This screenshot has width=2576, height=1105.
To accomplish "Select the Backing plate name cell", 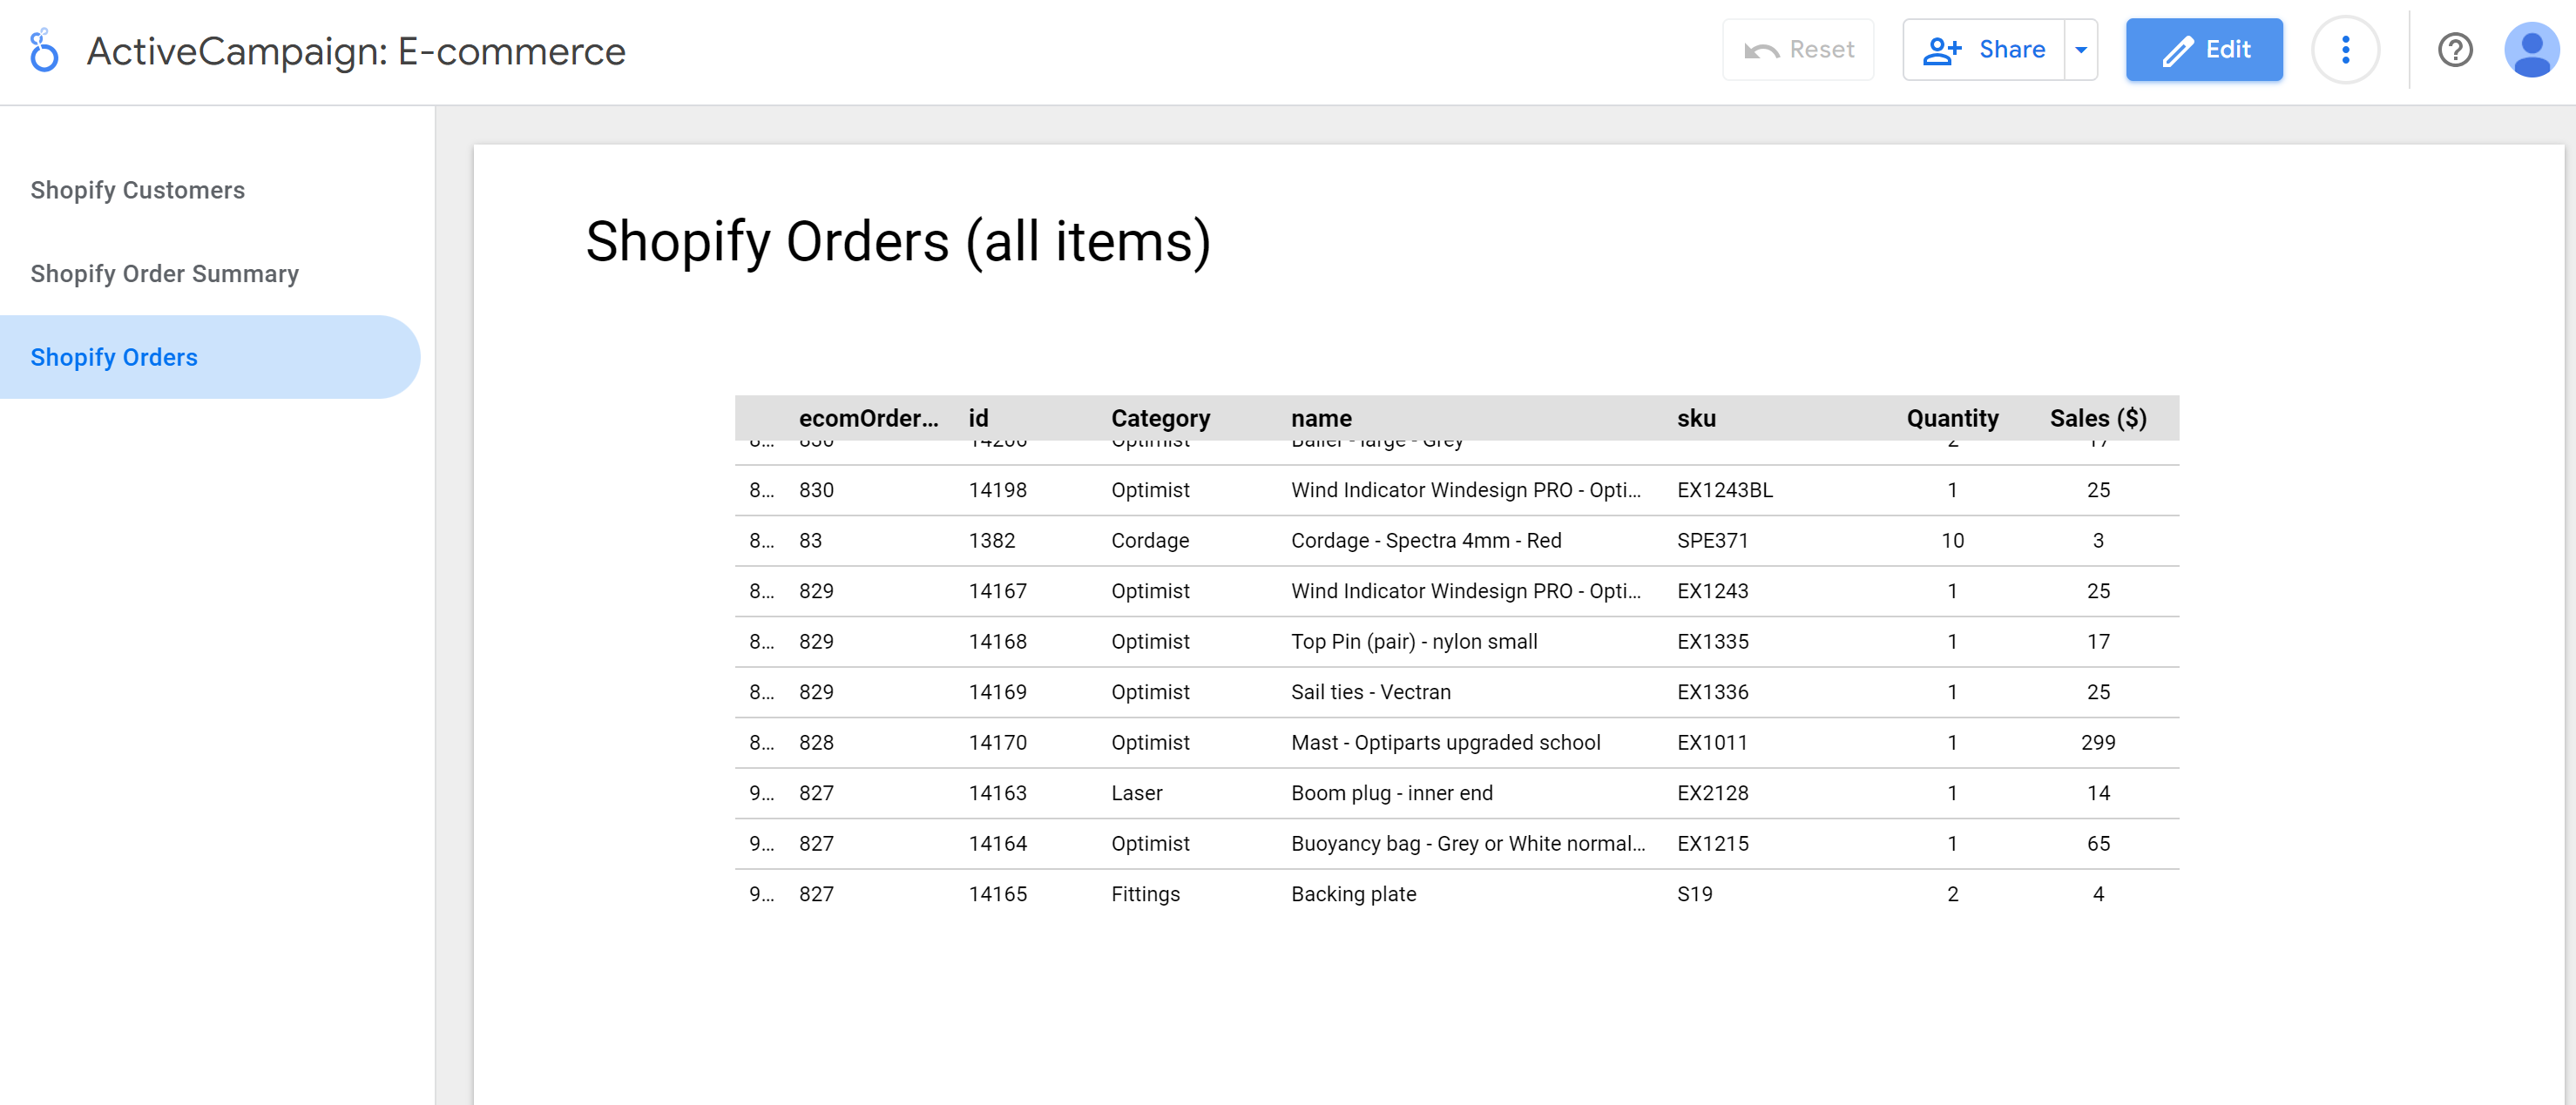I will coord(1353,894).
